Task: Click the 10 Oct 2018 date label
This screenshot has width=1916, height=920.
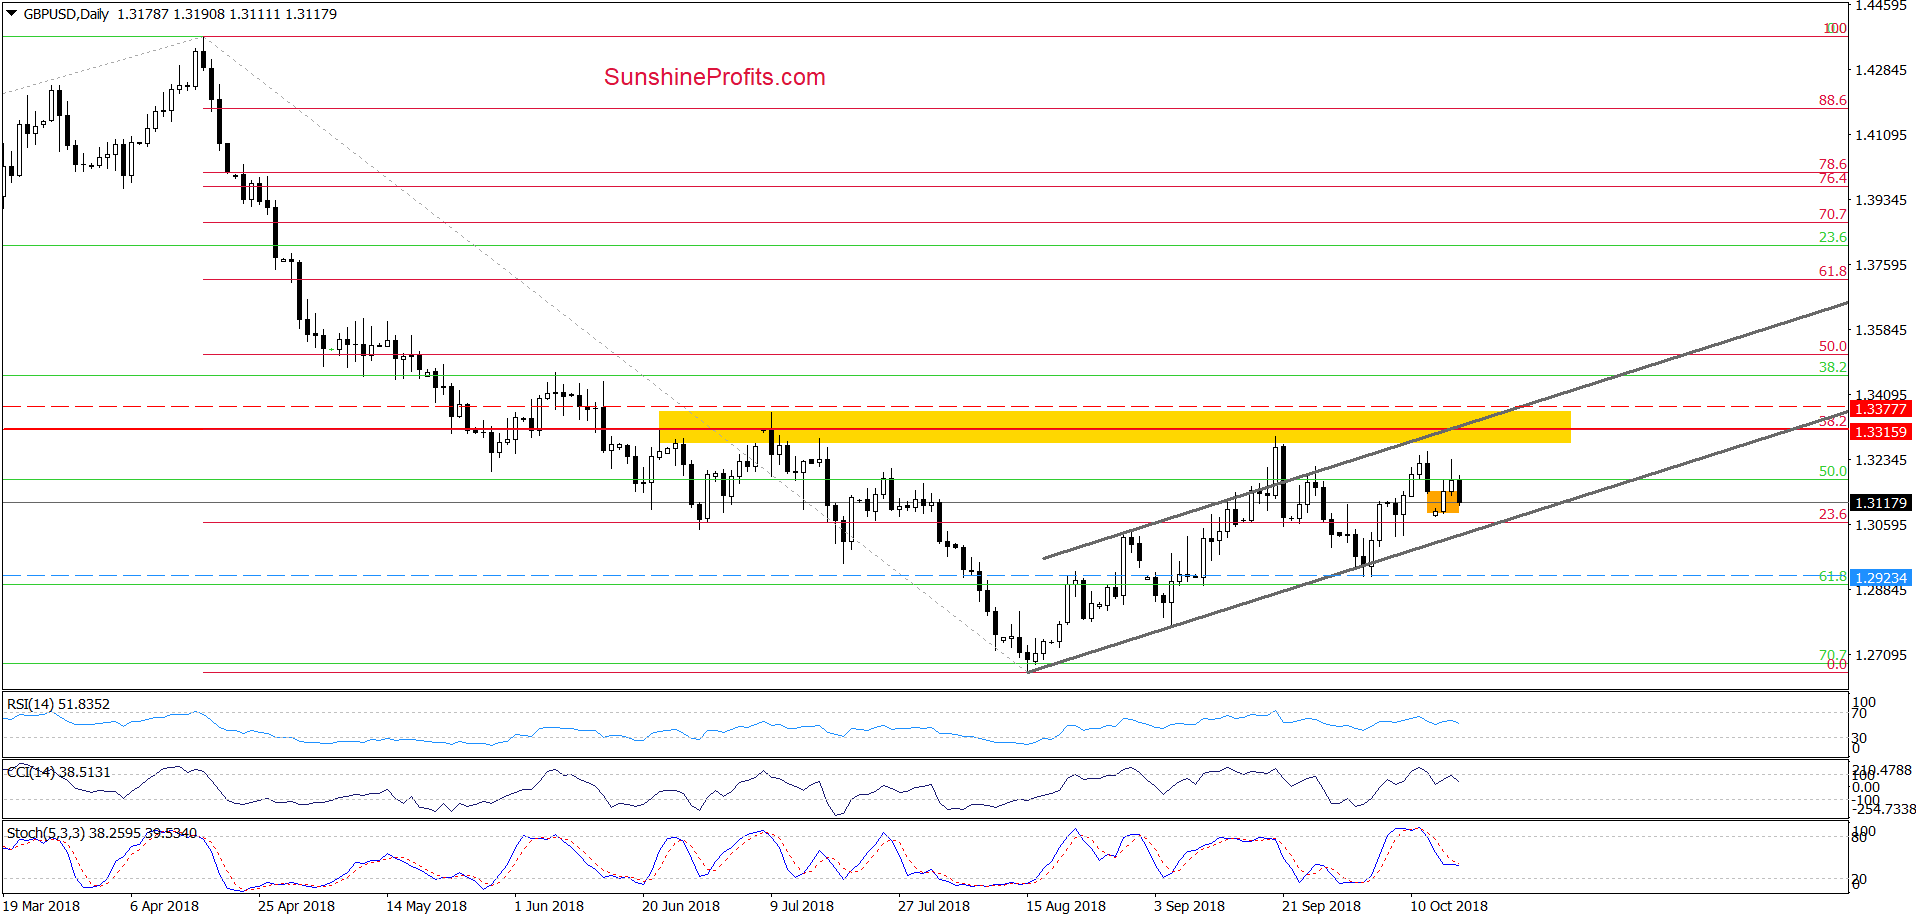Action: pos(1449,906)
